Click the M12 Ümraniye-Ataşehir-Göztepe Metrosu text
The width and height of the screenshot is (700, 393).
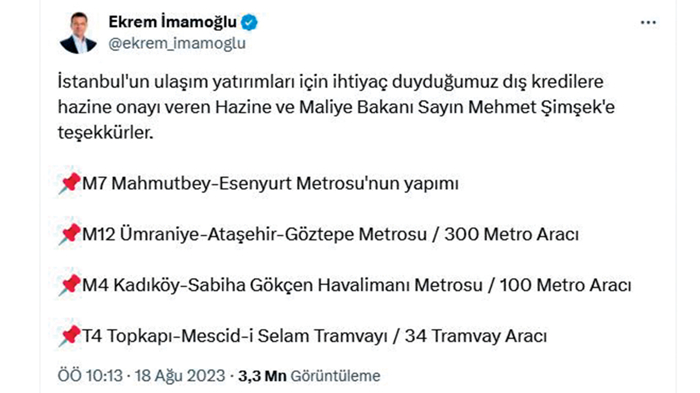point(254,234)
